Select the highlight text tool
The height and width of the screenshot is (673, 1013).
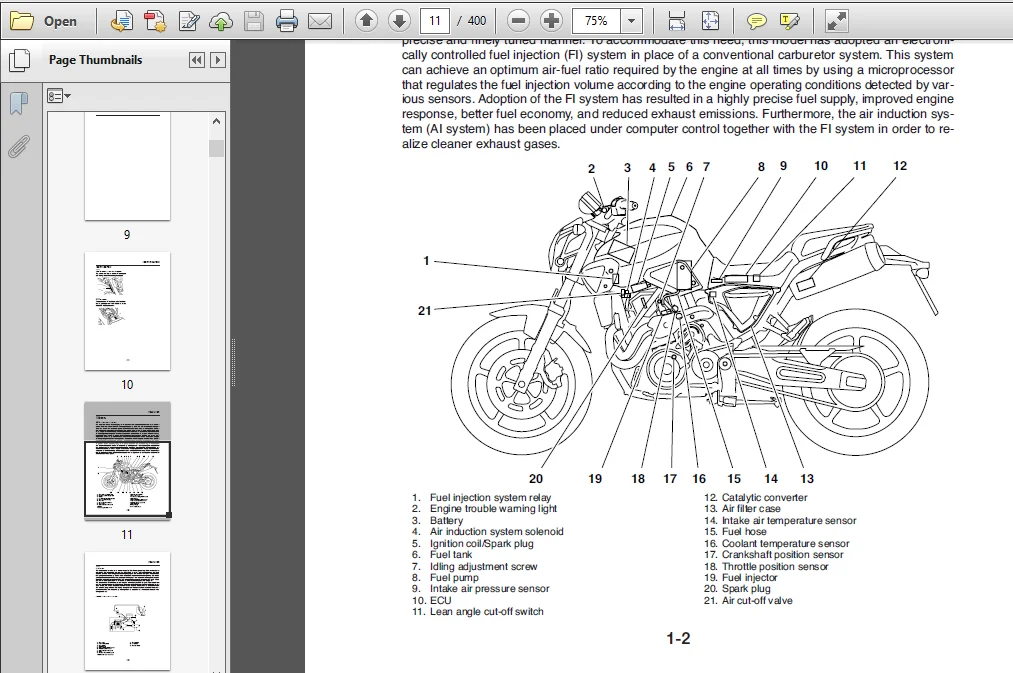[789, 21]
